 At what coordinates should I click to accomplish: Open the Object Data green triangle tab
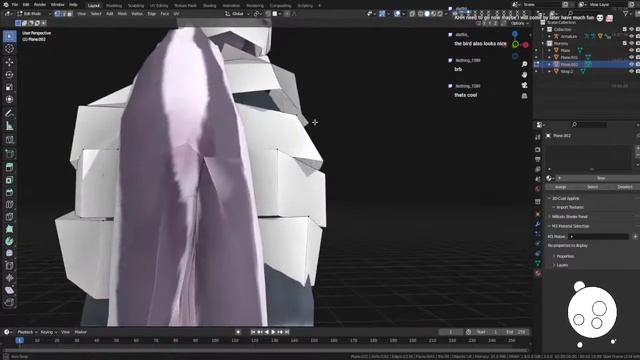pyautogui.click(x=538, y=263)
